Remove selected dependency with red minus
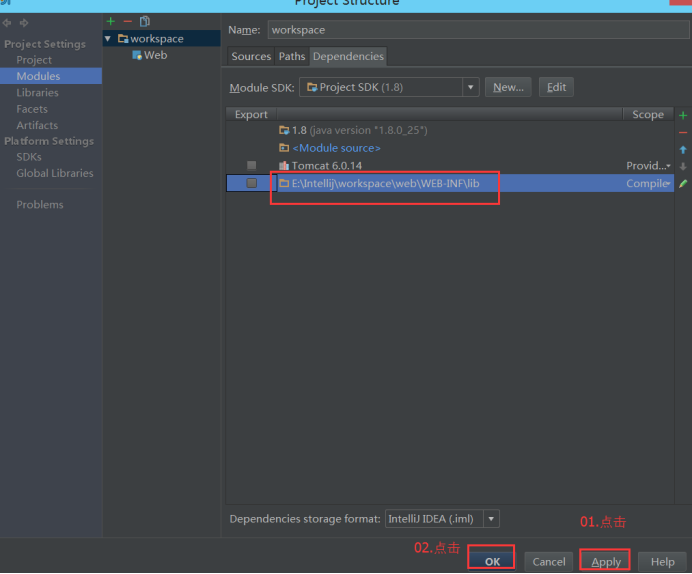692x574 pixels. click(x=683, y=132)
